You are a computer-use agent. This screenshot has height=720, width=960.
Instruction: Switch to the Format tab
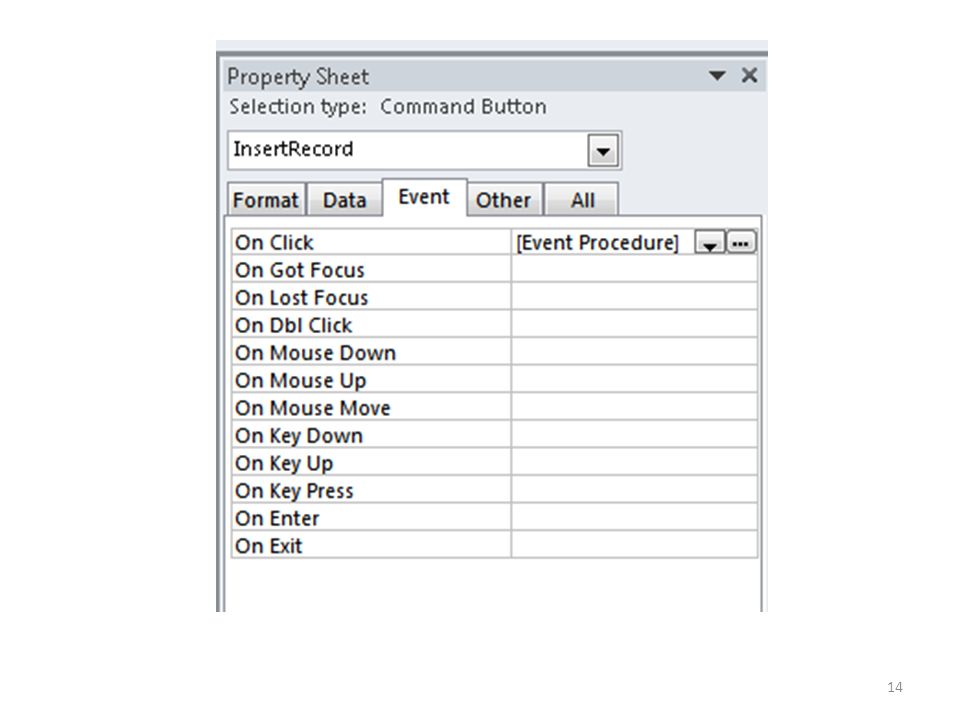(266, 200)
